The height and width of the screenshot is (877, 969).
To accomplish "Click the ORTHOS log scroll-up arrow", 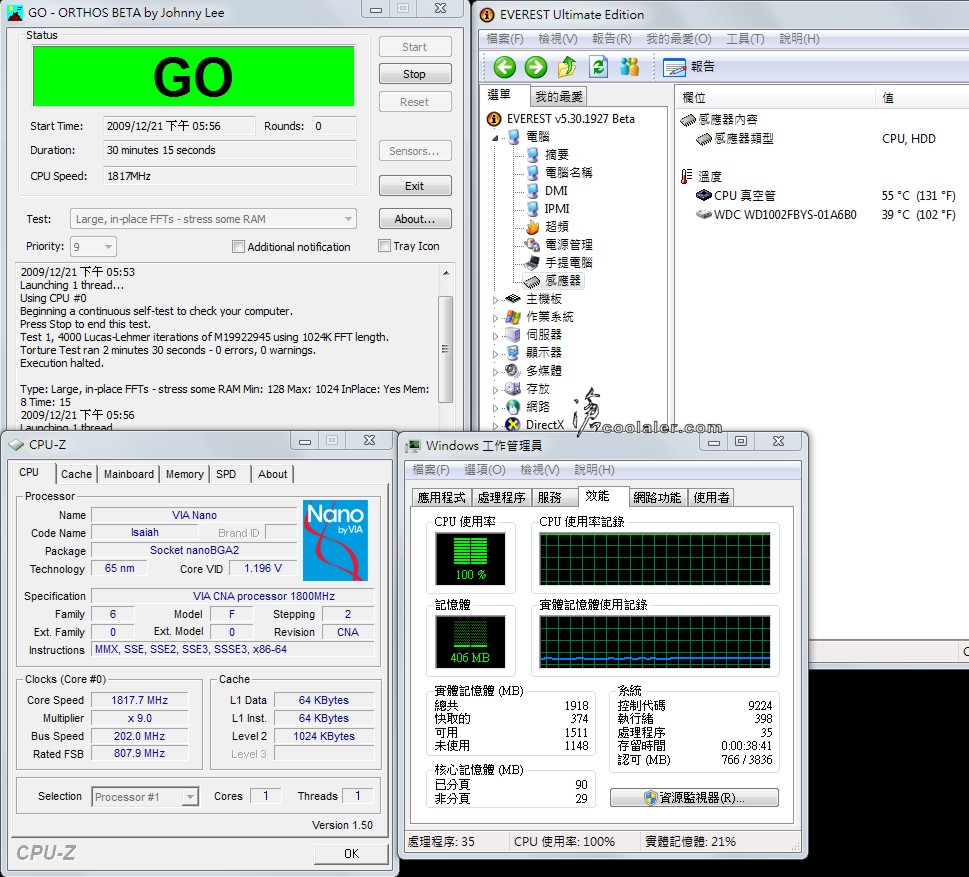I will point(446,273).
